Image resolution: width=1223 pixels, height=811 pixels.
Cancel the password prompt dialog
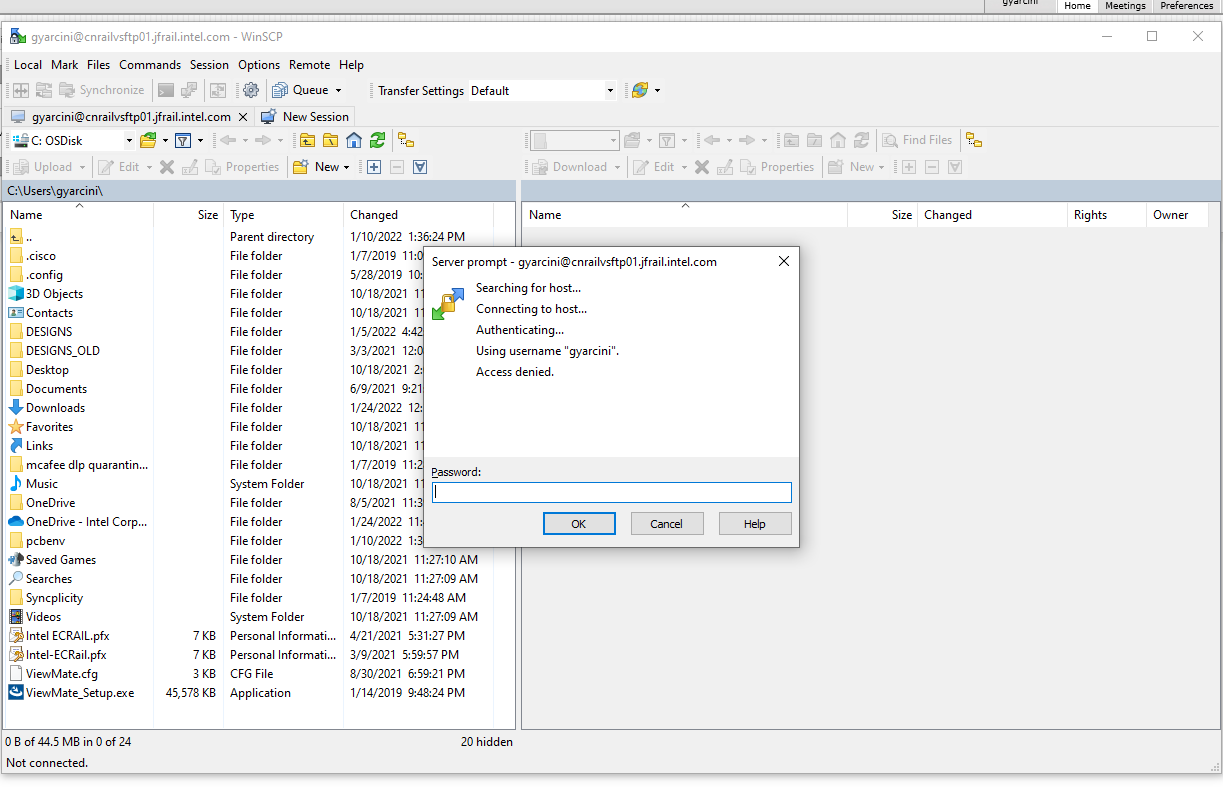[x=667, y=524]
